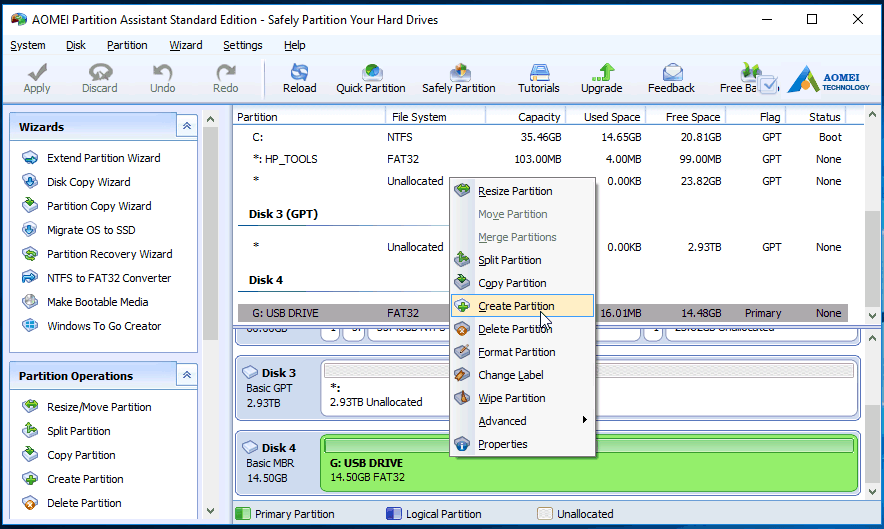This screenshot has width=884, height=529.
Task: Choose Delete Partition in the Partition Operations panel
Action: point(85,502)
